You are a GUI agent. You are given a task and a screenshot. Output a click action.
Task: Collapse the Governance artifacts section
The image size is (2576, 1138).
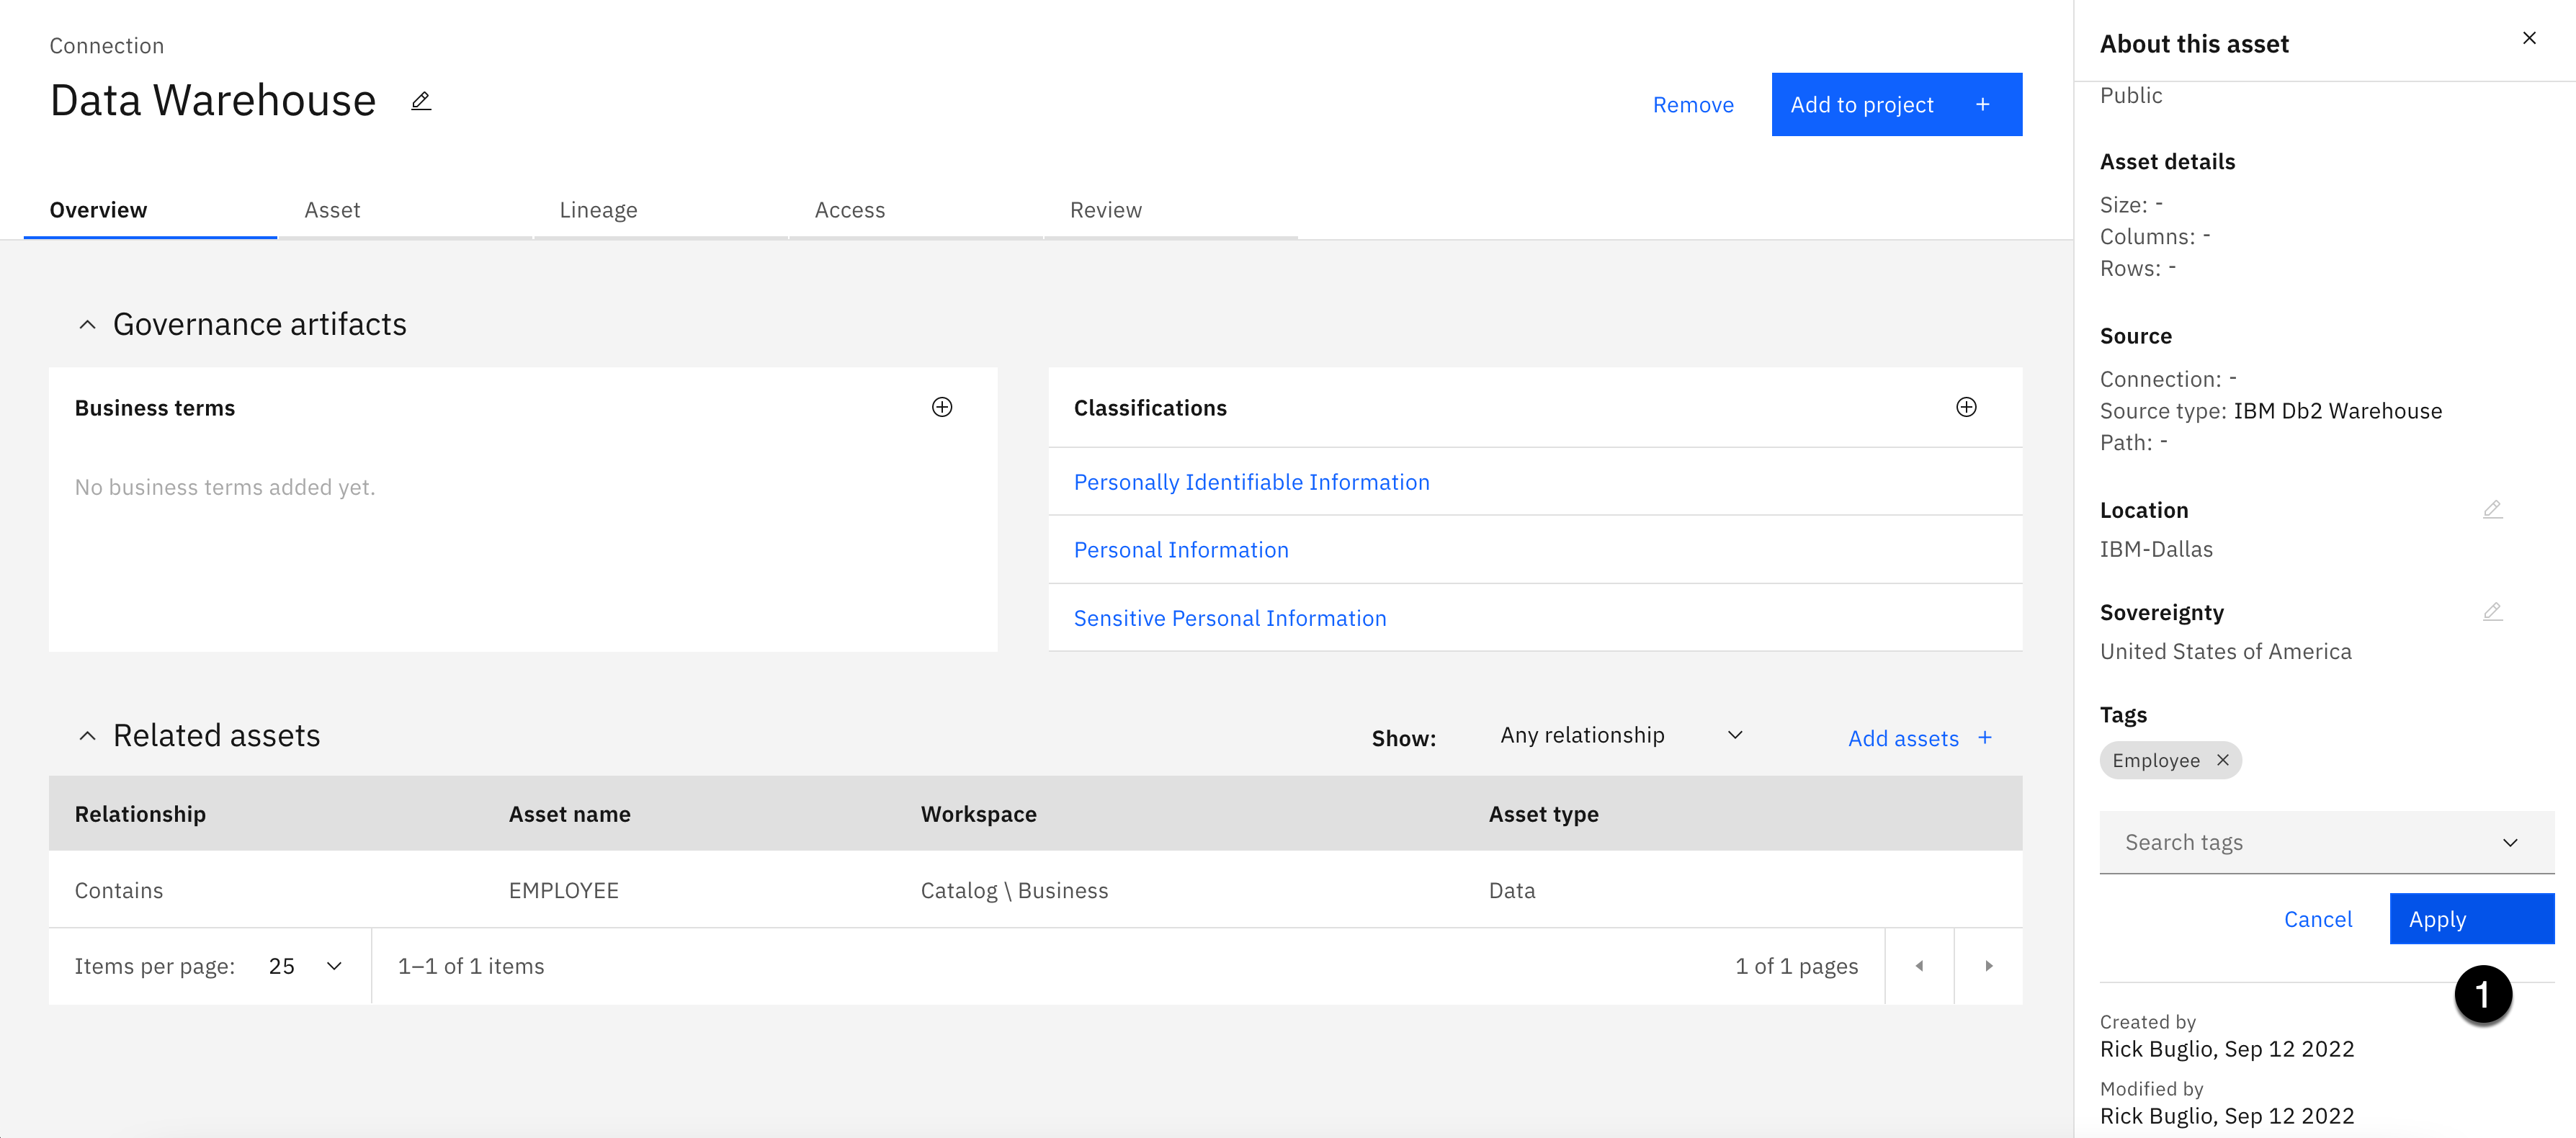coord(88,325)
